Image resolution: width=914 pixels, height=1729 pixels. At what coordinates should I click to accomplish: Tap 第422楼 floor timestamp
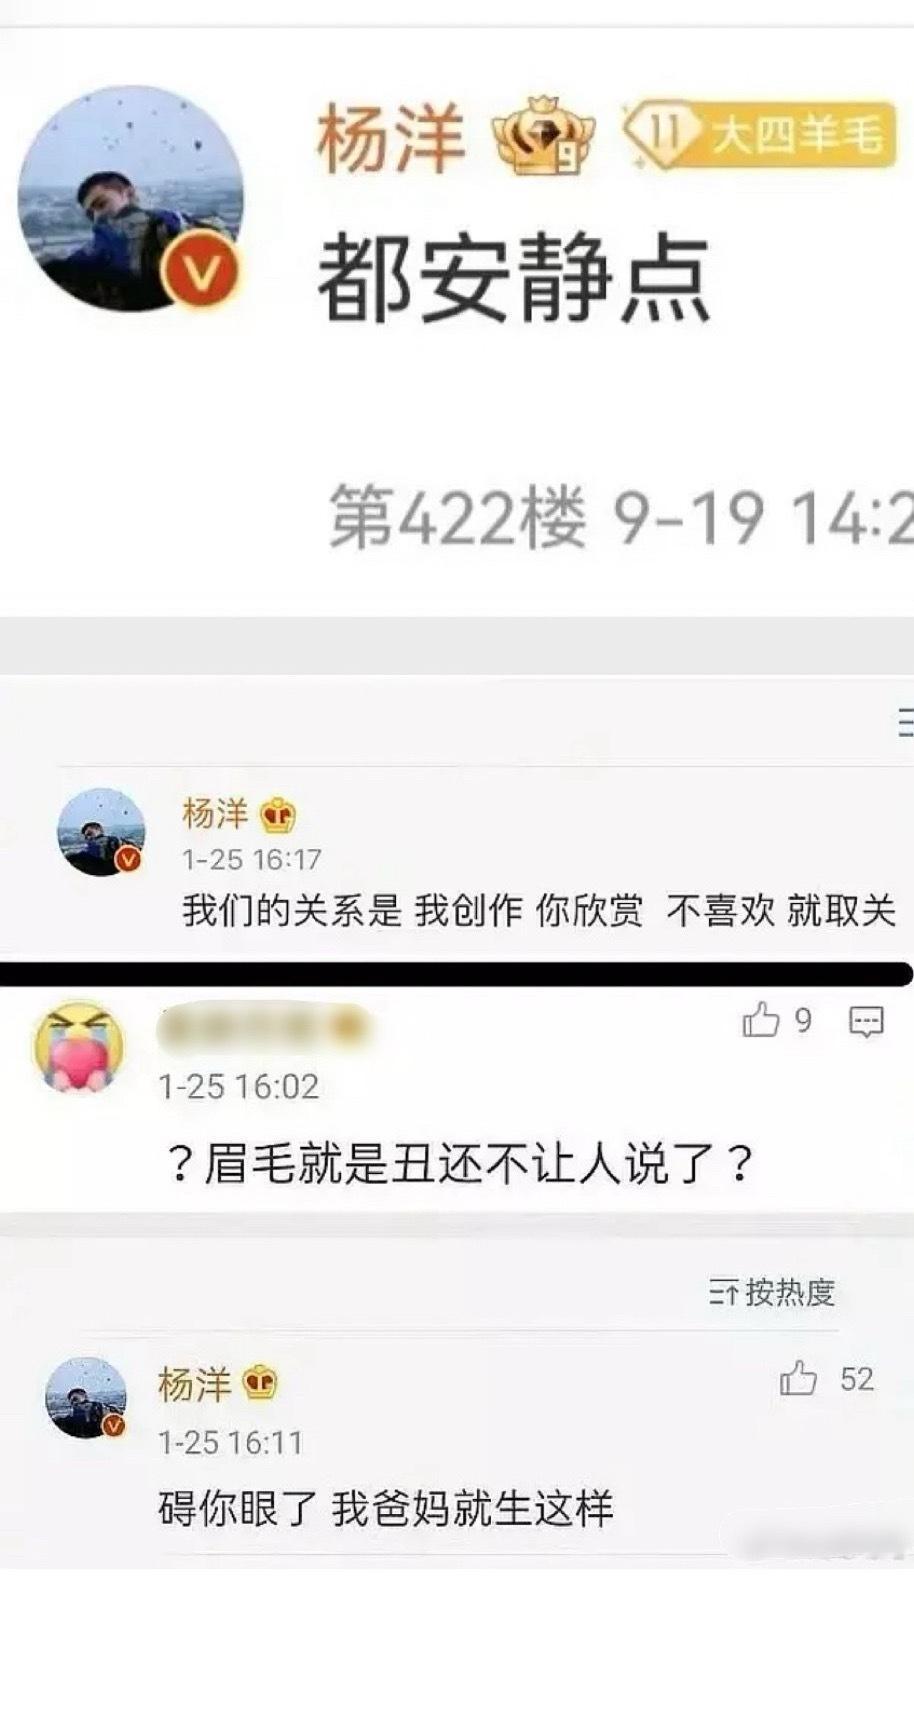point(620,517)
